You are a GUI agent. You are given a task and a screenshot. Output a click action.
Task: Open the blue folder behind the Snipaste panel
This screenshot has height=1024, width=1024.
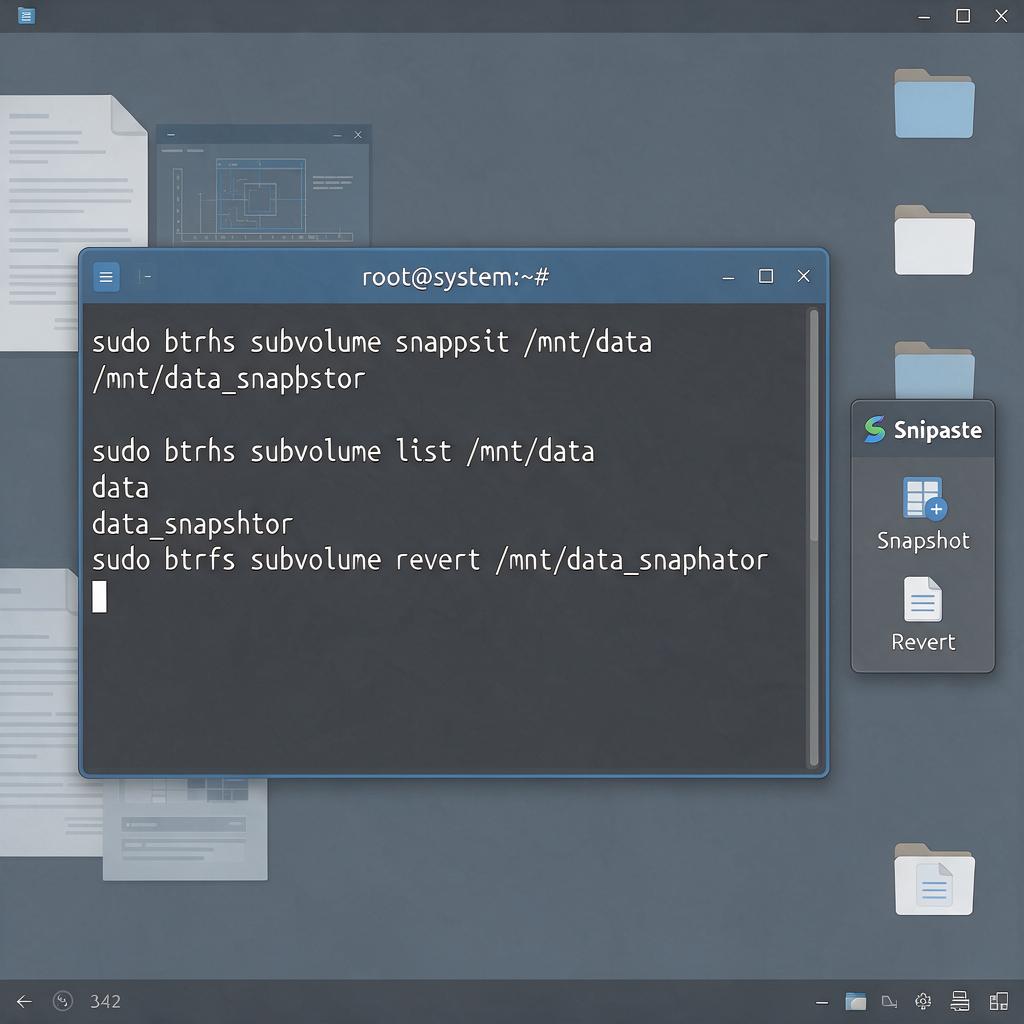934,370
